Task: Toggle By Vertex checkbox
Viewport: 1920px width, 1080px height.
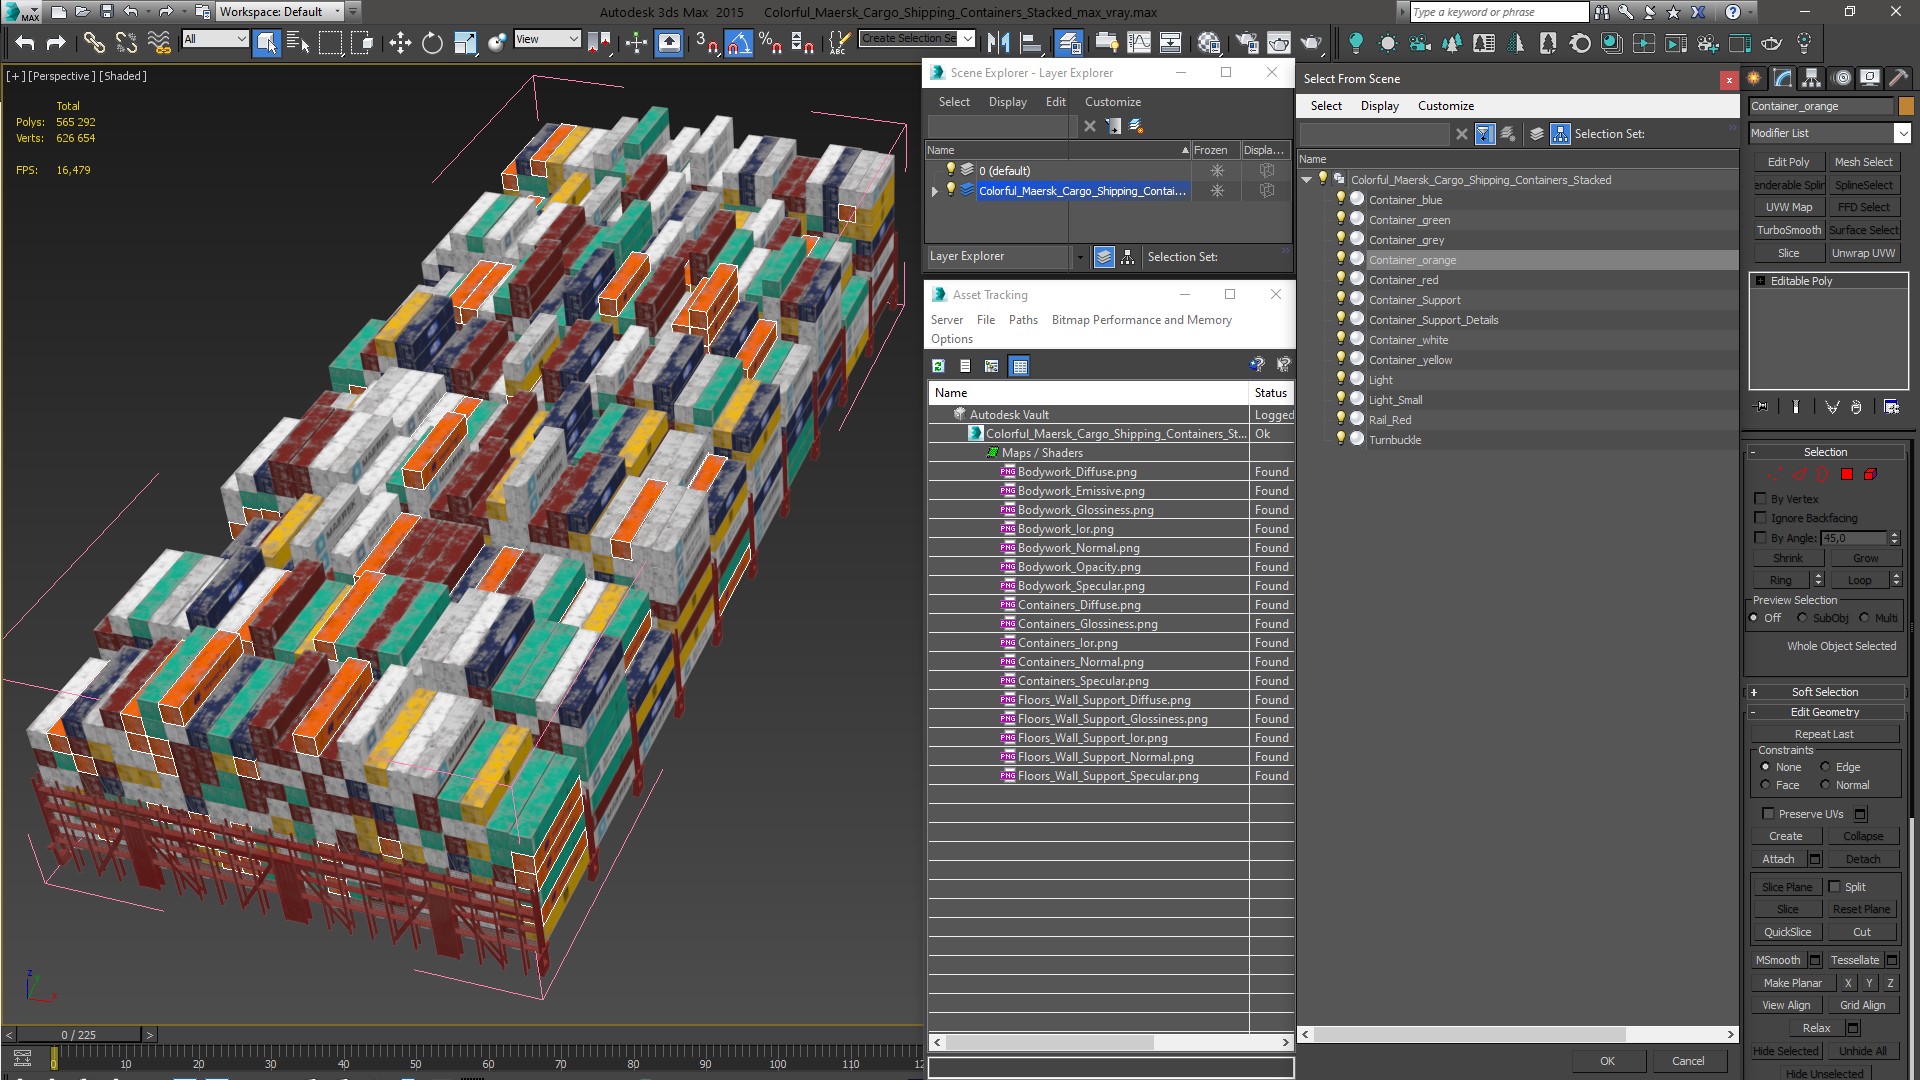Action: 1760,498
